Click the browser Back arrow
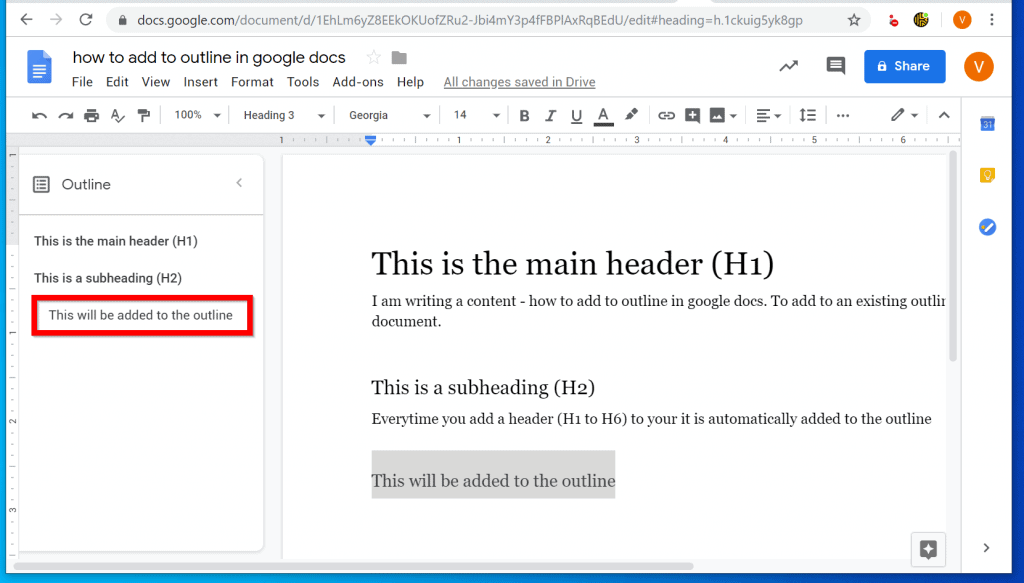The width and height of the screenshot is (1024, 583). click(26, 20)
